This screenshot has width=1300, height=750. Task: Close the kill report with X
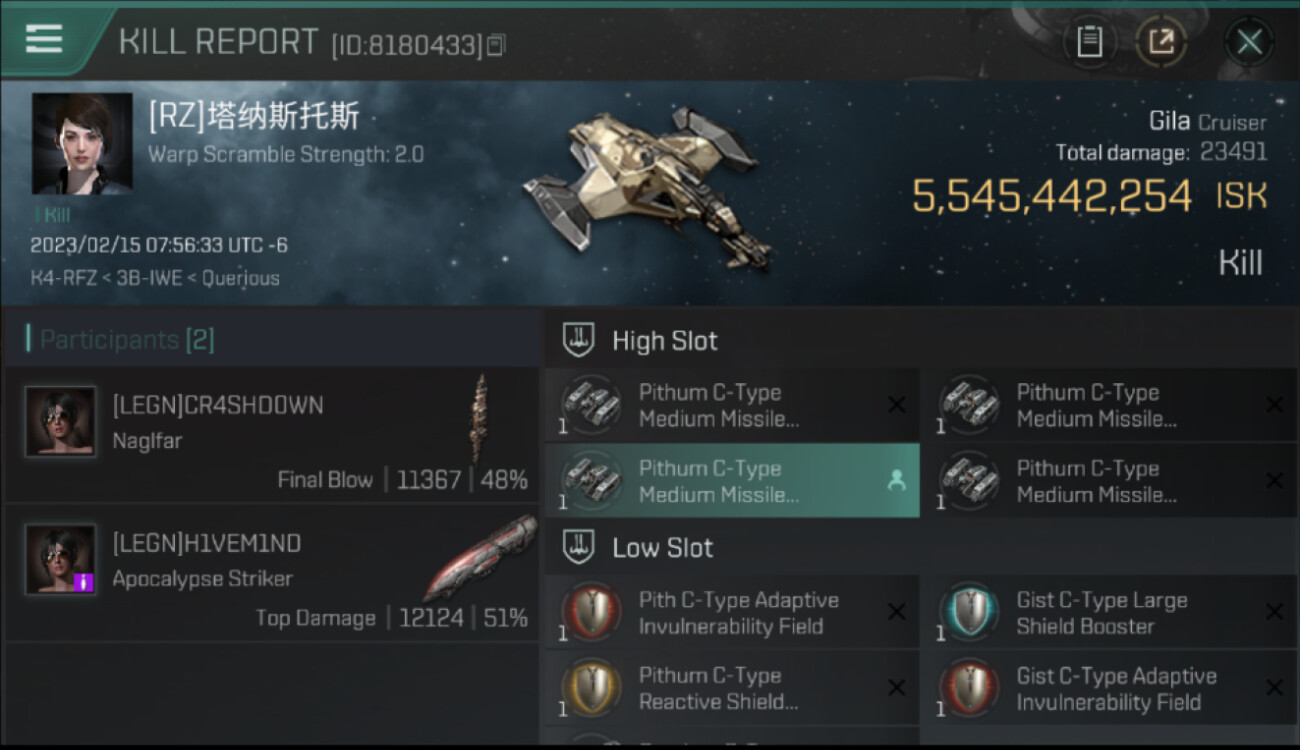pyautogui.click(x=1249, y=42)
